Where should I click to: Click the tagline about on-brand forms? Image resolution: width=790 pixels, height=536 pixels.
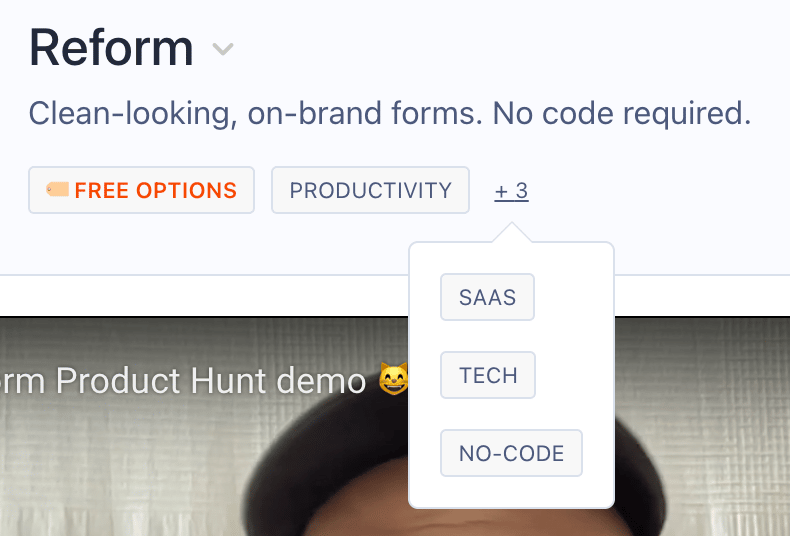(x=390, y=113)
